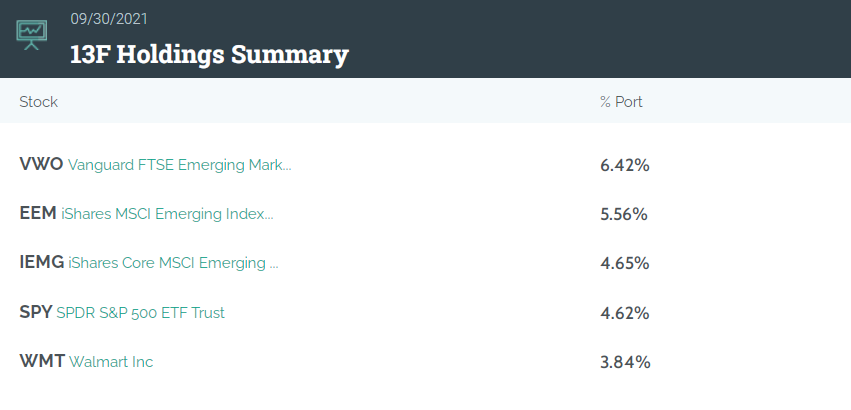Click the 09/30/2021 report date
Screen dimensions: 851x410
click(x=109, y=20)
